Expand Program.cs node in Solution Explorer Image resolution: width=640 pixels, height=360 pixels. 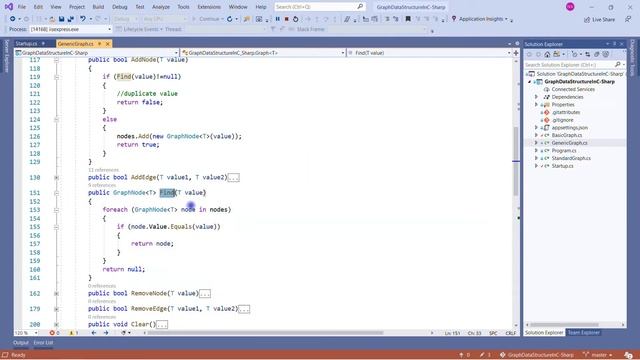tap(536, 151)
